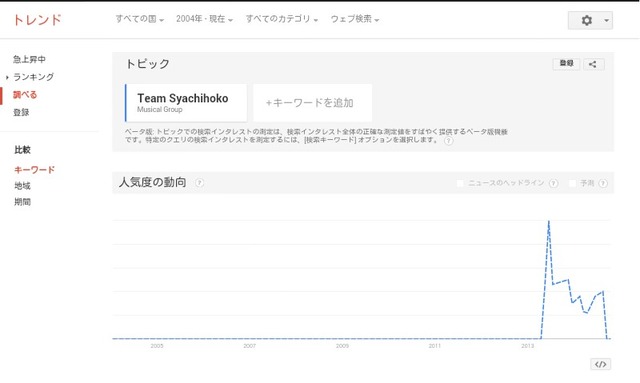The height and width of the screenshot is (383, 640).
Task: Enable ニュースのヘッドライン checkbox
Action: coord(460,183)
